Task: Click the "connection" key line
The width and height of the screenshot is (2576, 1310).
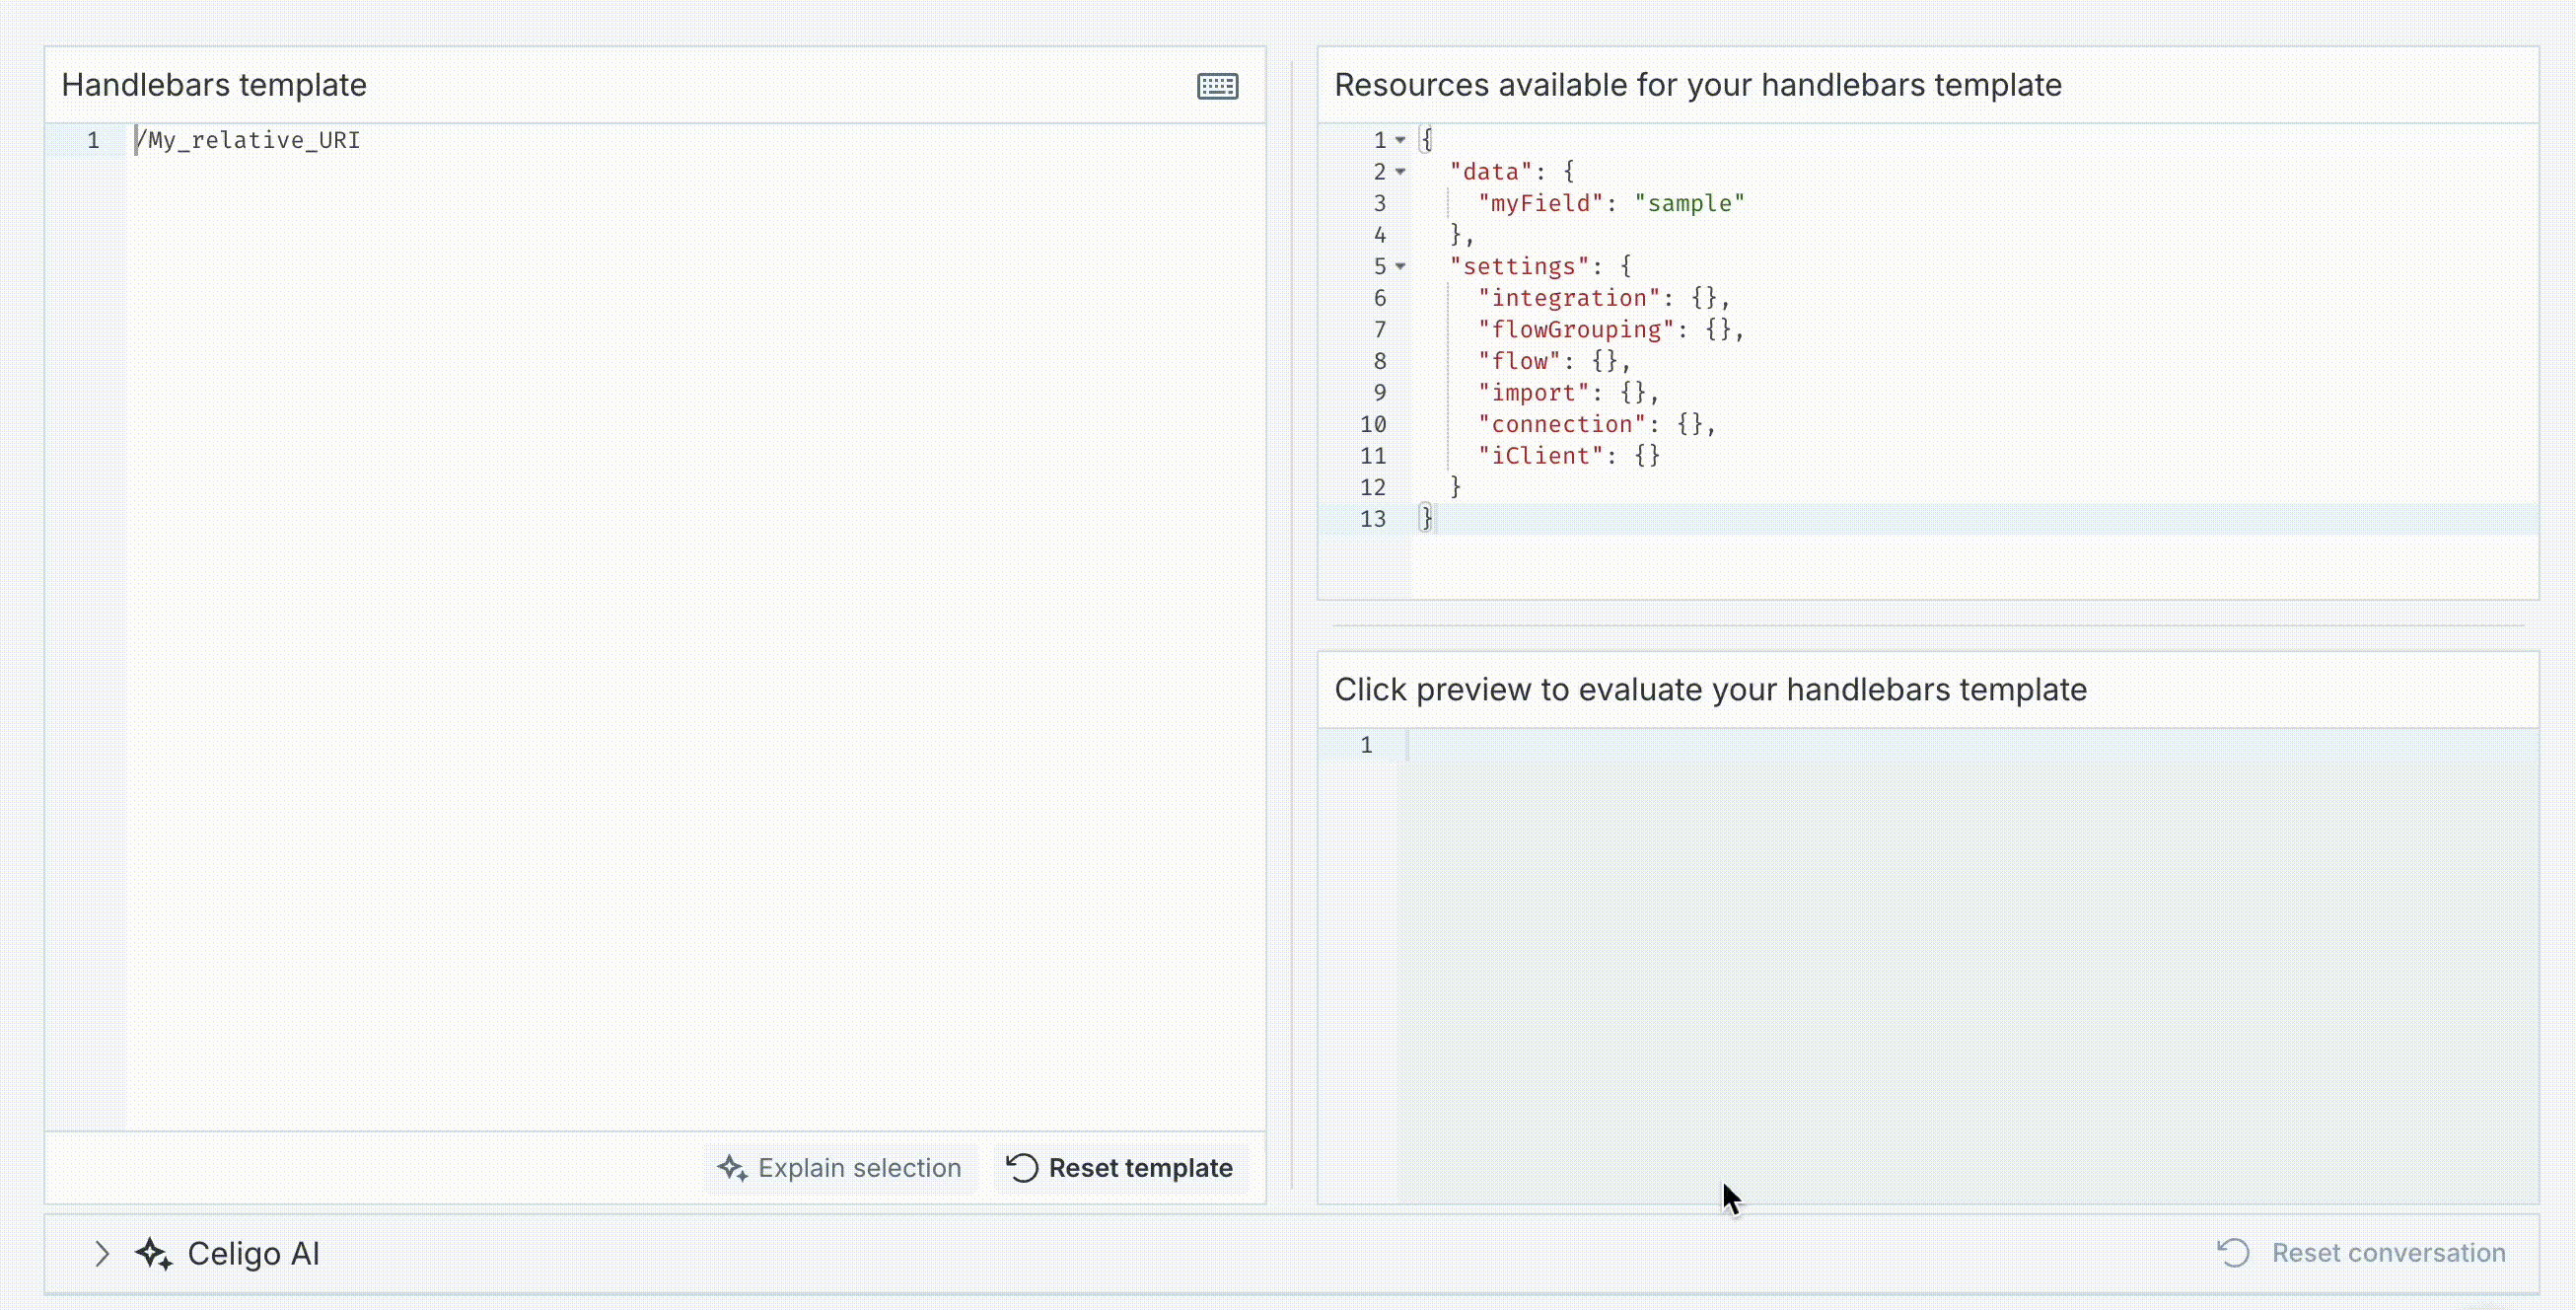Action: pyautogui.click(x=1597, y=424)
